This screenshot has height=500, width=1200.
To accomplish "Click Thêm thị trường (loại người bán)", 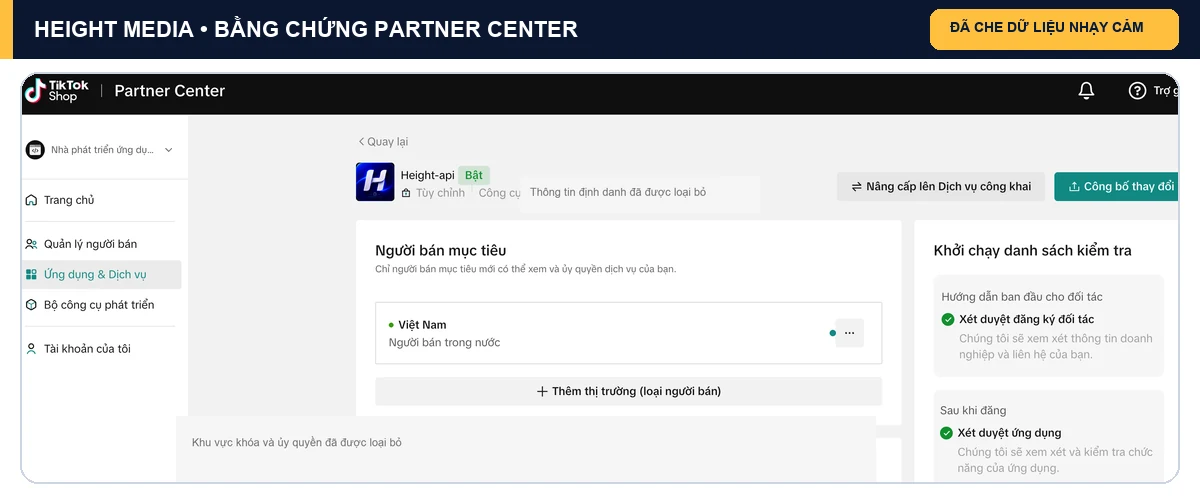I will point(629,391).
